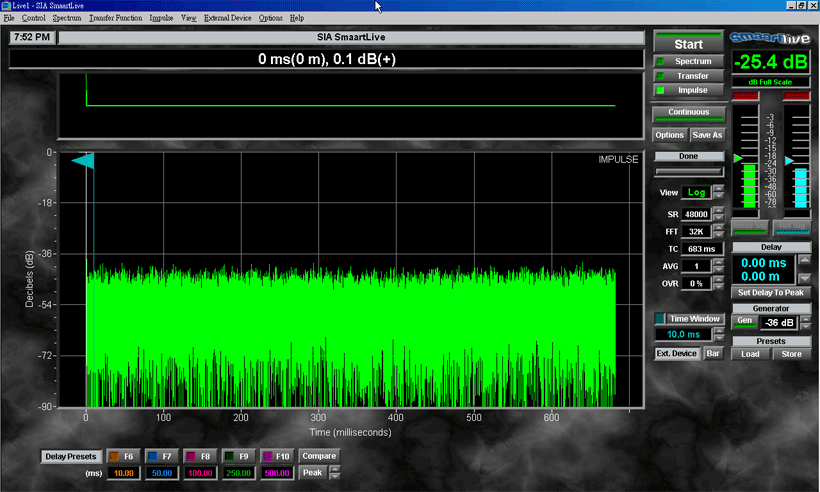Open the Control menu
Image resolution: width=820 pixels, height=492 pixels.
33,18
